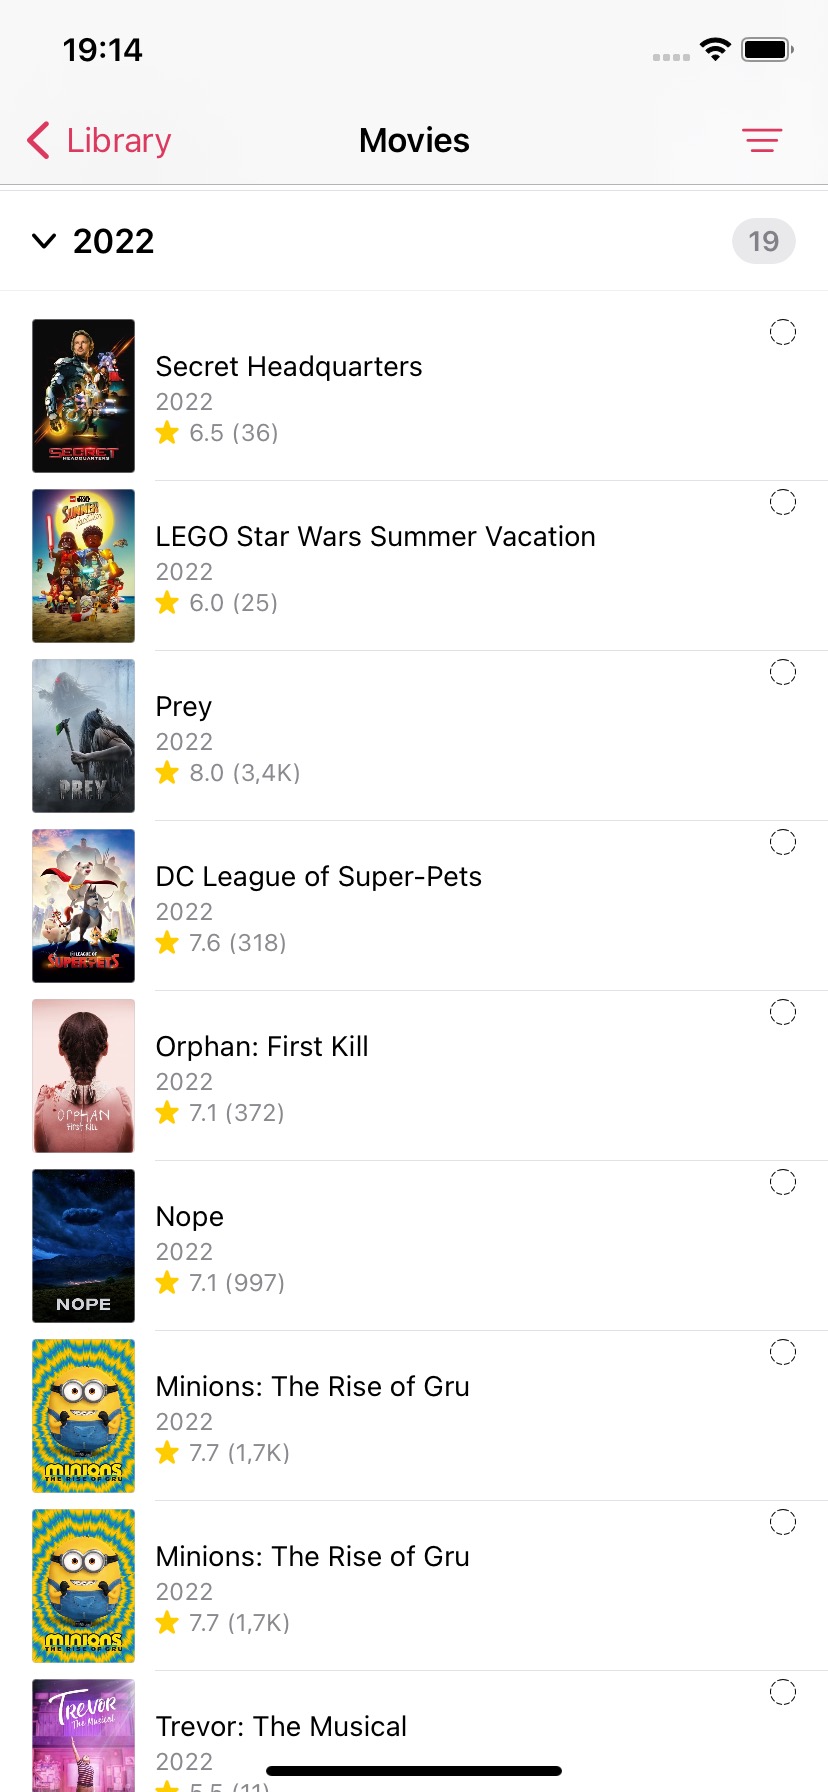
Task: Tap the 19 count badge
Action: [x=763, y=241]
